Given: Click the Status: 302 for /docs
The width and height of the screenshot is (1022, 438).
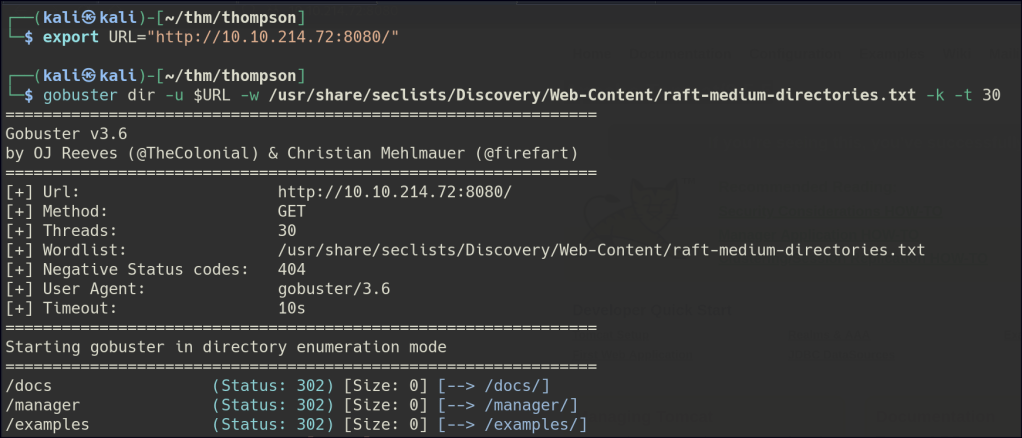Looking at the screenshot, I should (272, 386).
